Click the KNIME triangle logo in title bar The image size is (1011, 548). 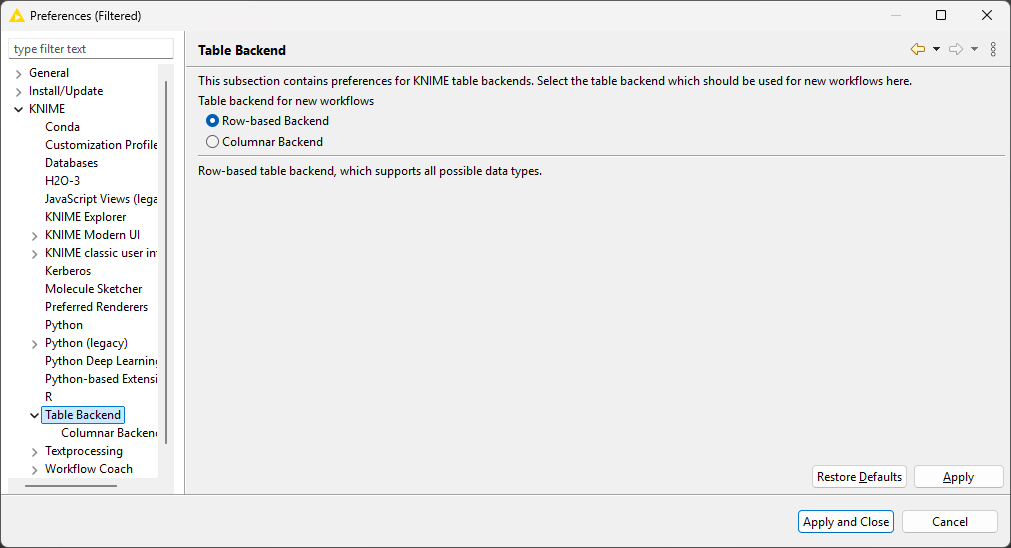point(17,15)
